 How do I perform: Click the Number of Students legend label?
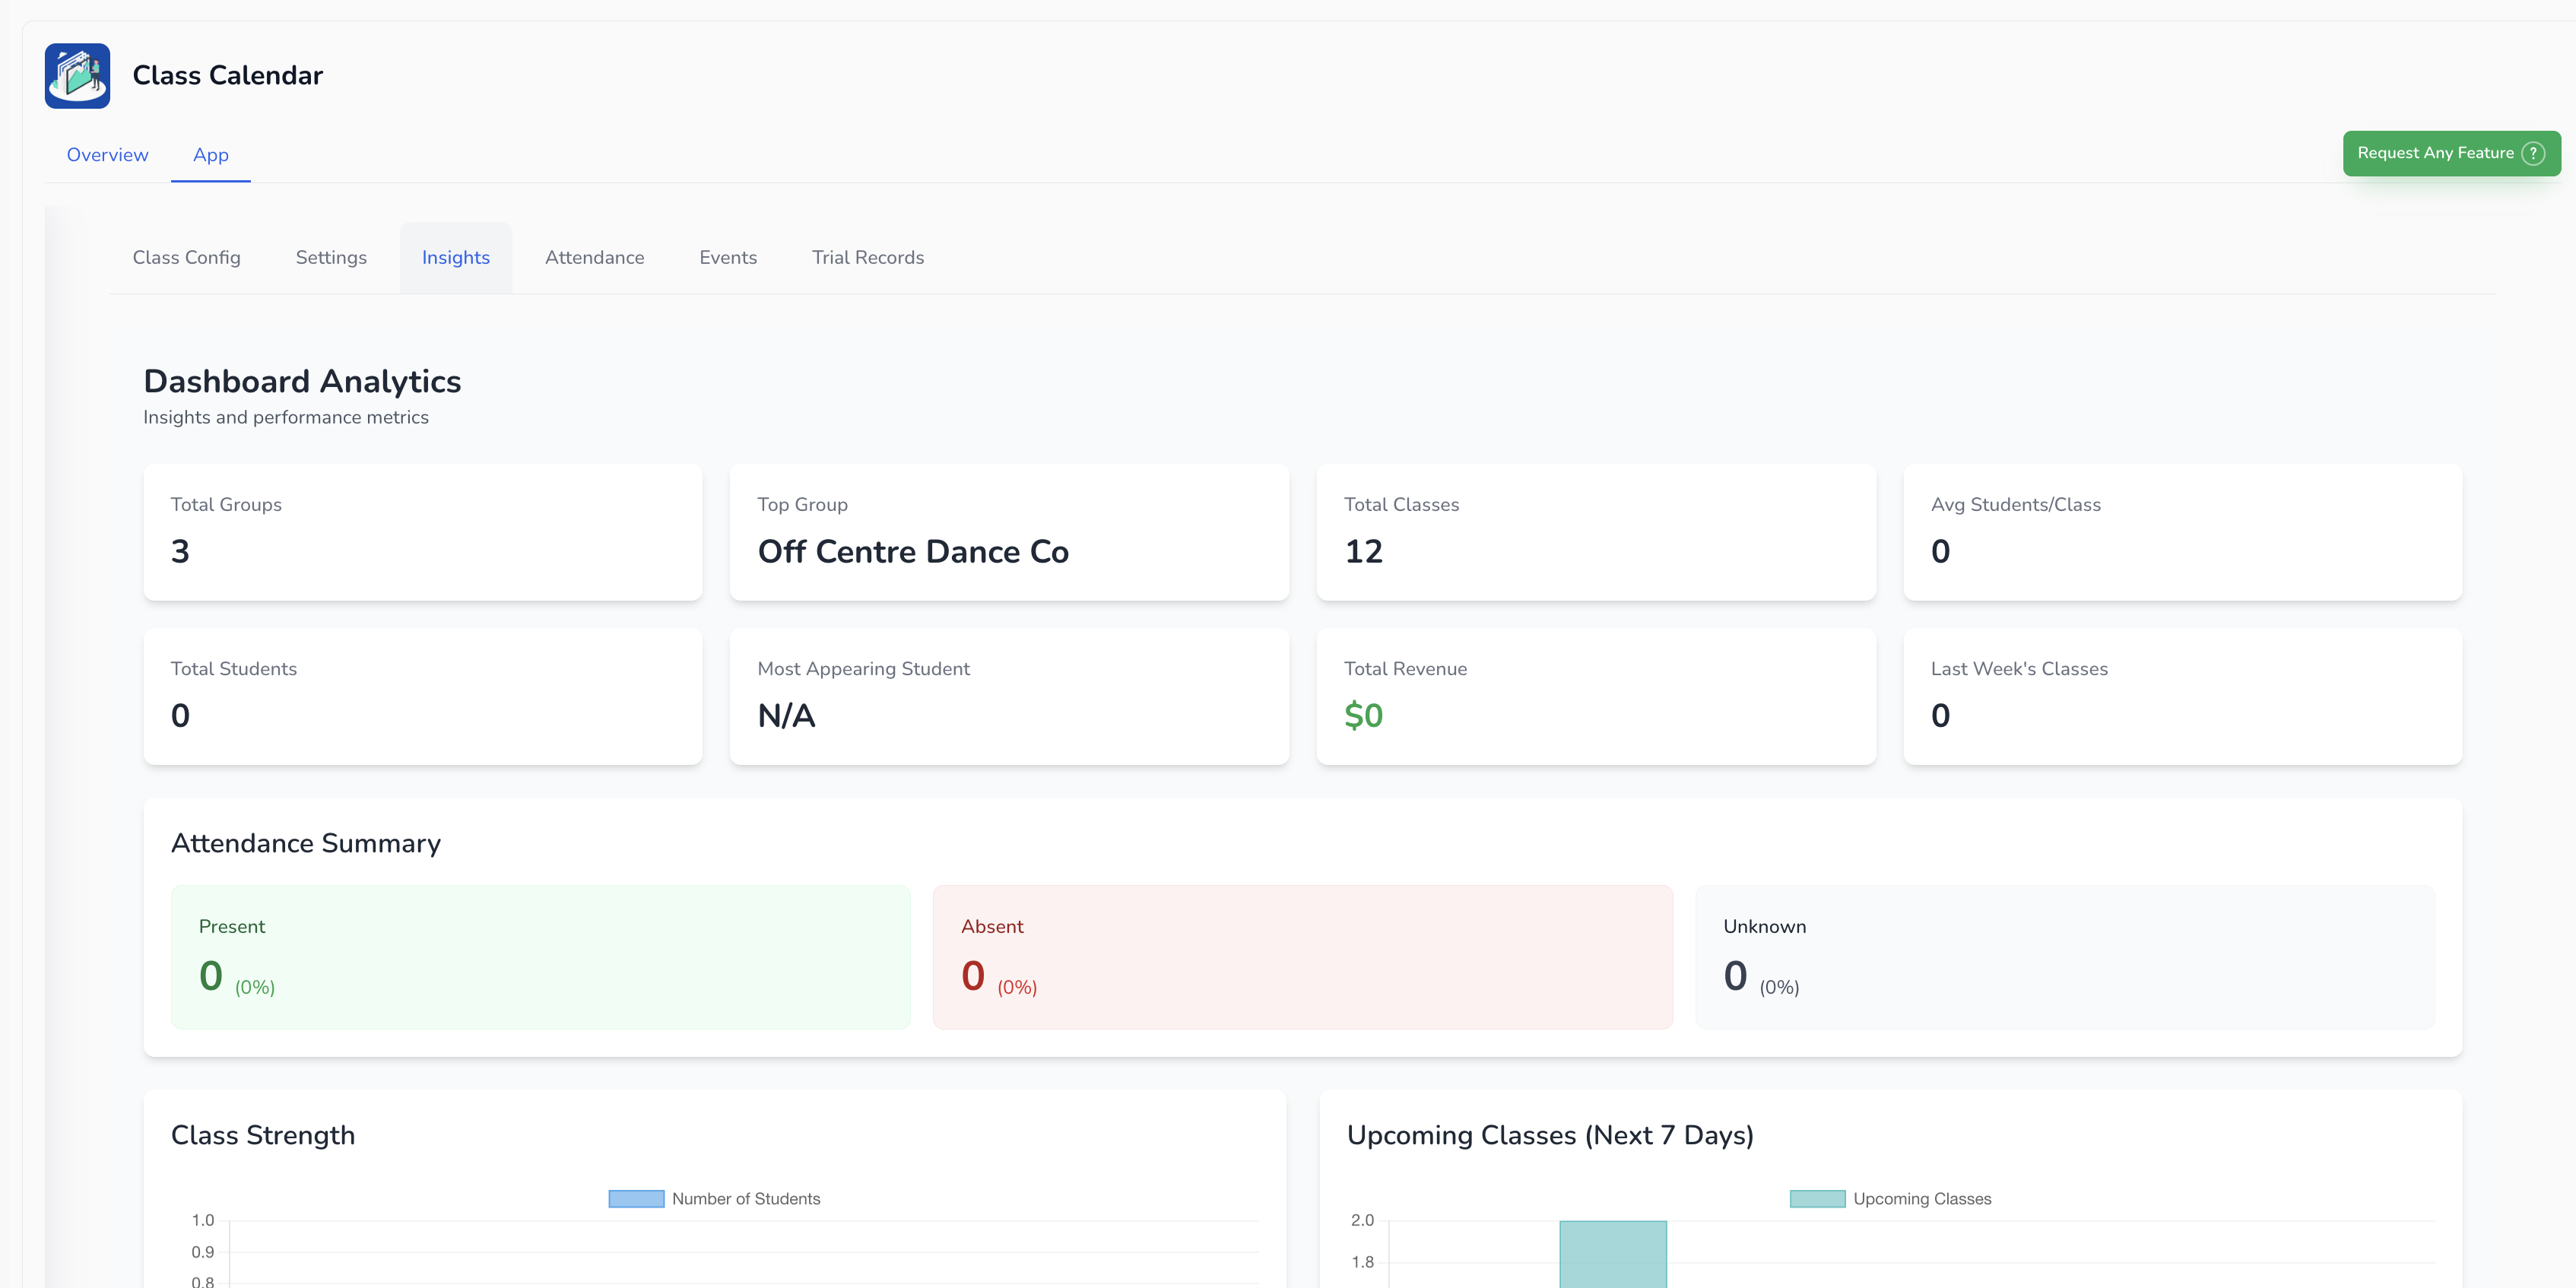[x=746, y=1199]
